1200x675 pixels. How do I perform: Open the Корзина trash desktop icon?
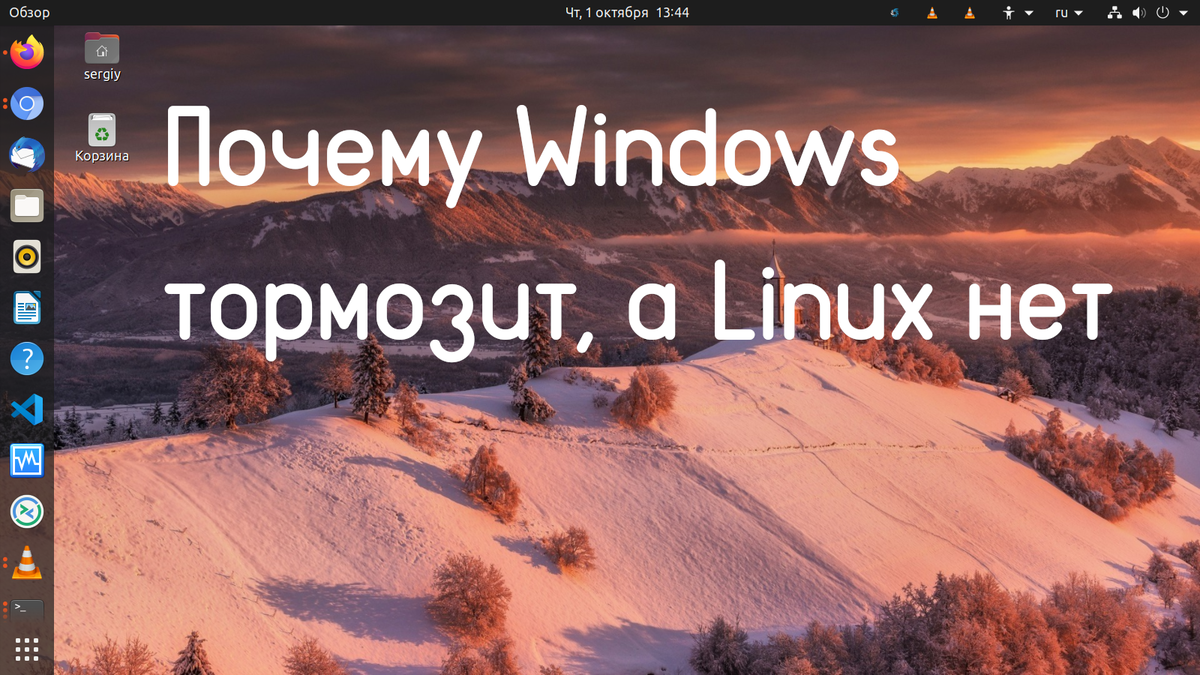102,138
